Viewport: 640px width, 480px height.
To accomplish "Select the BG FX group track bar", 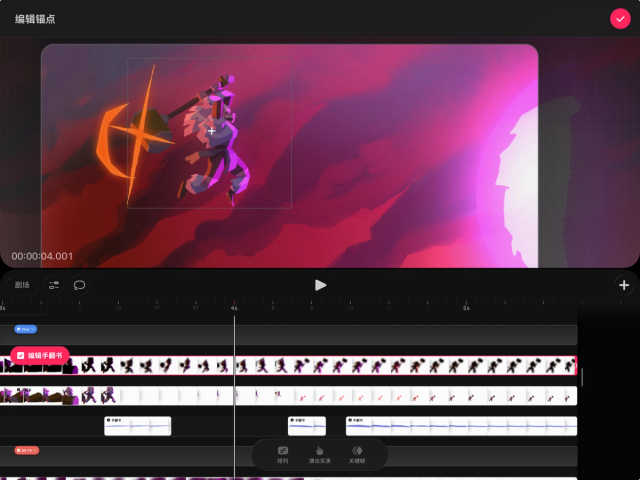I will point(288,456).
